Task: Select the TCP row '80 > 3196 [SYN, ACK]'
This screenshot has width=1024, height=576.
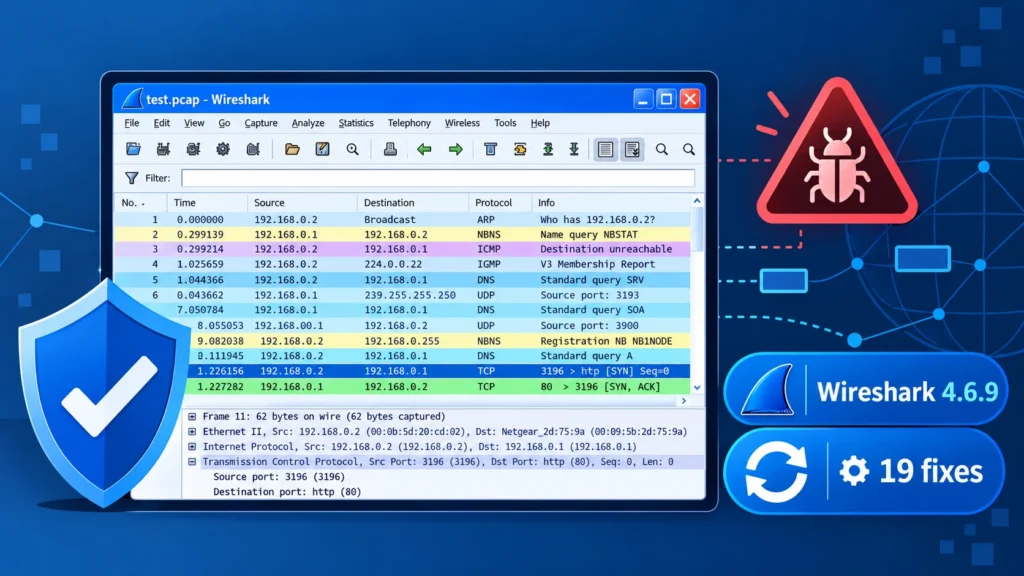Action: (438, 387)
